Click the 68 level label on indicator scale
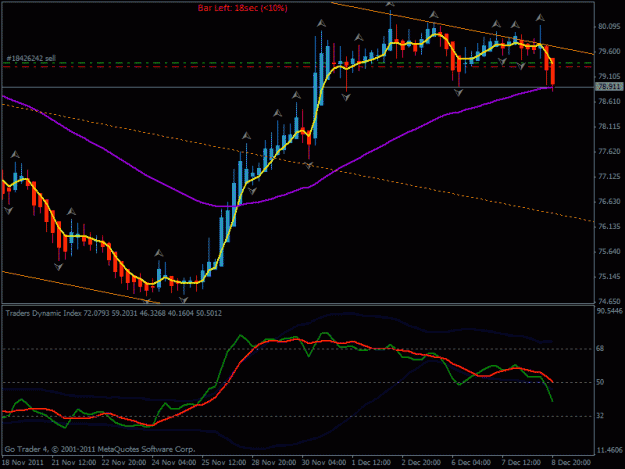 600,349
